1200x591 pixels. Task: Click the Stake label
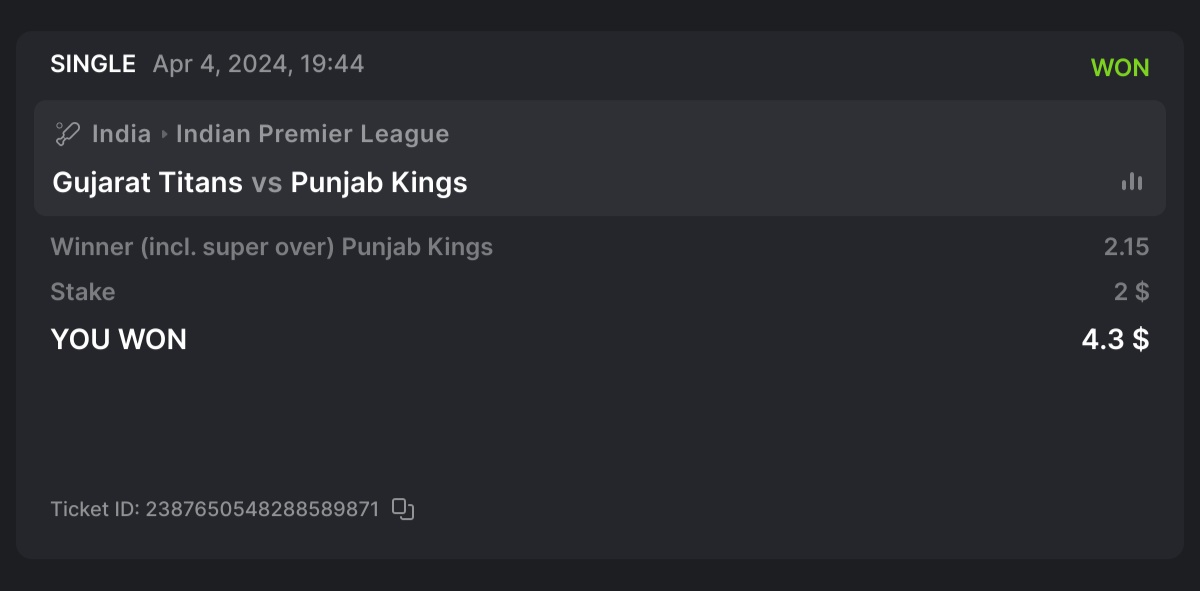(x=83, y=292)
